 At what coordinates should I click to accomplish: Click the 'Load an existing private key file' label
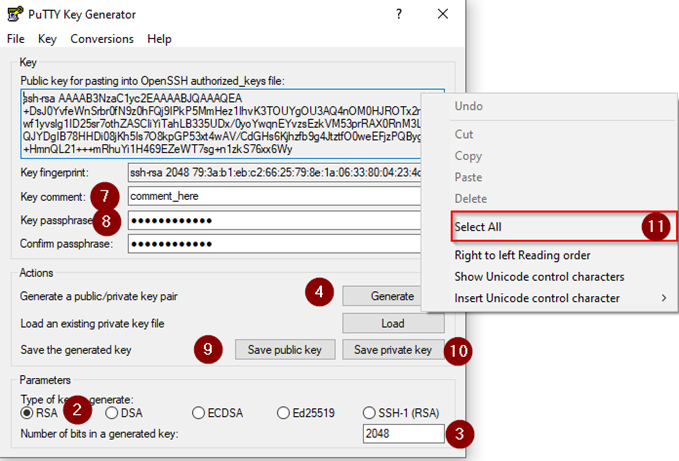(92, 324)
